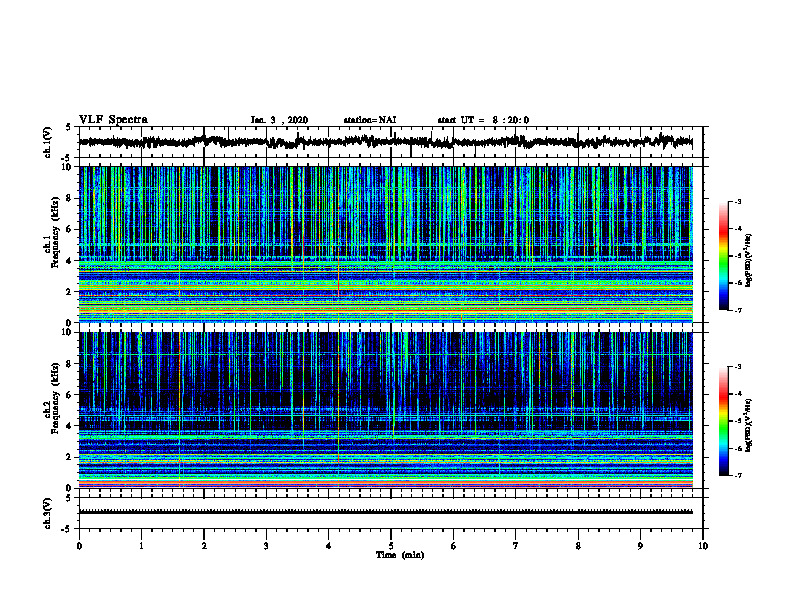Click the "6" kHz tick on ch.1 frequency axis
792x612 pixels.
pos(69,229)
